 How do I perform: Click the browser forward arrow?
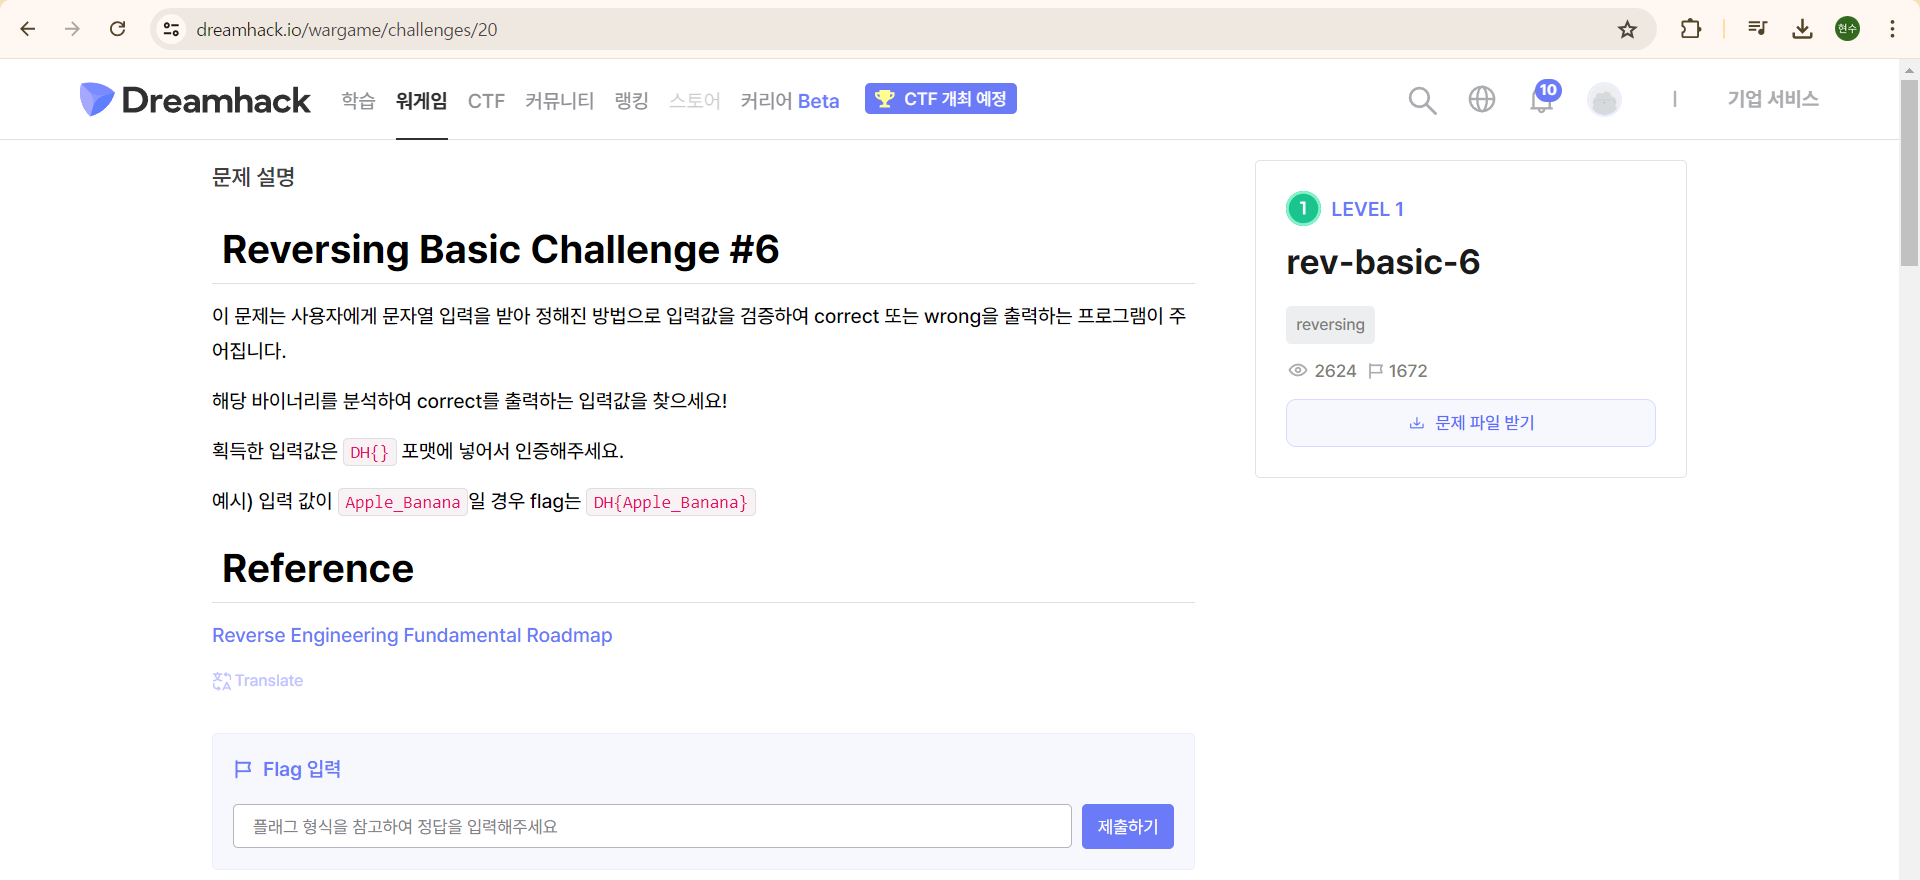coord(72,29)
